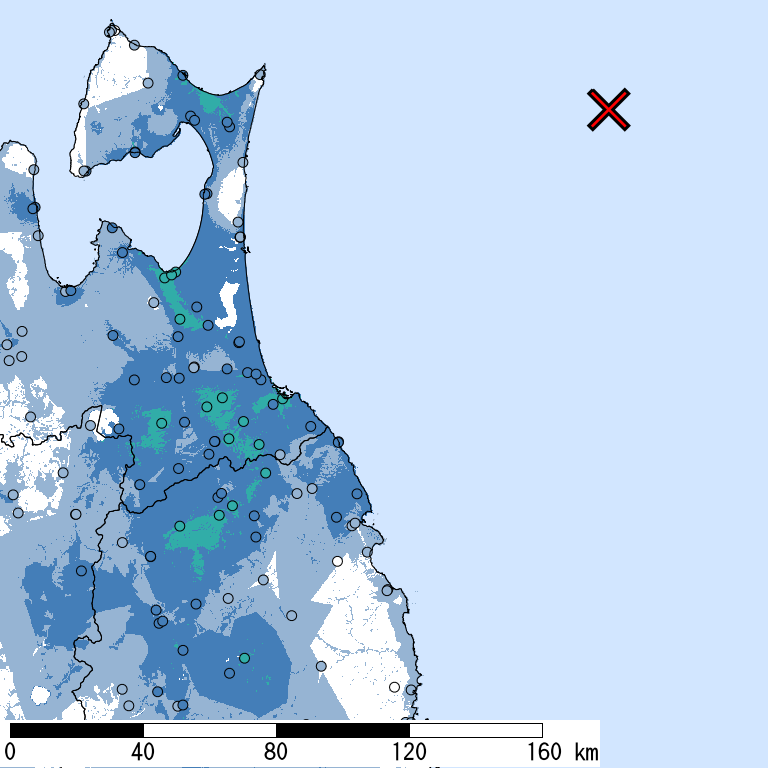Screen dimensions: 768x768
Task: Click the white scale segment between 40 and 80
Action: tap(209, 730)
